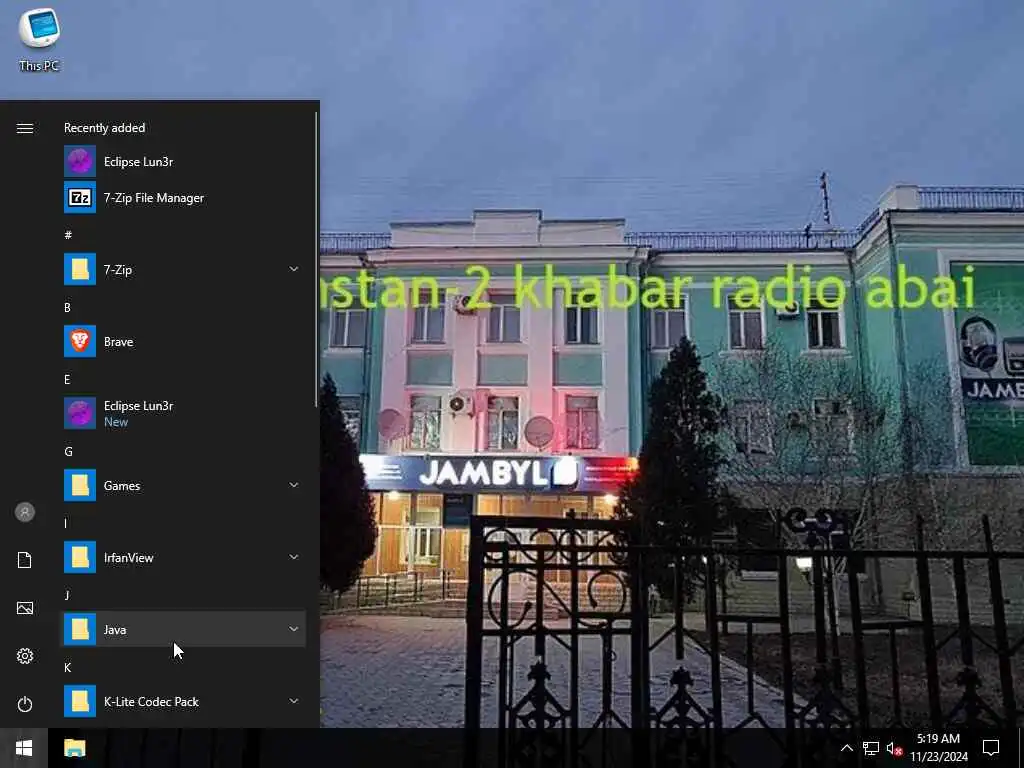
Task: Click the K-Lite Codec Pack folder icon
Action: pyautogui.click(x=80, y=701)
